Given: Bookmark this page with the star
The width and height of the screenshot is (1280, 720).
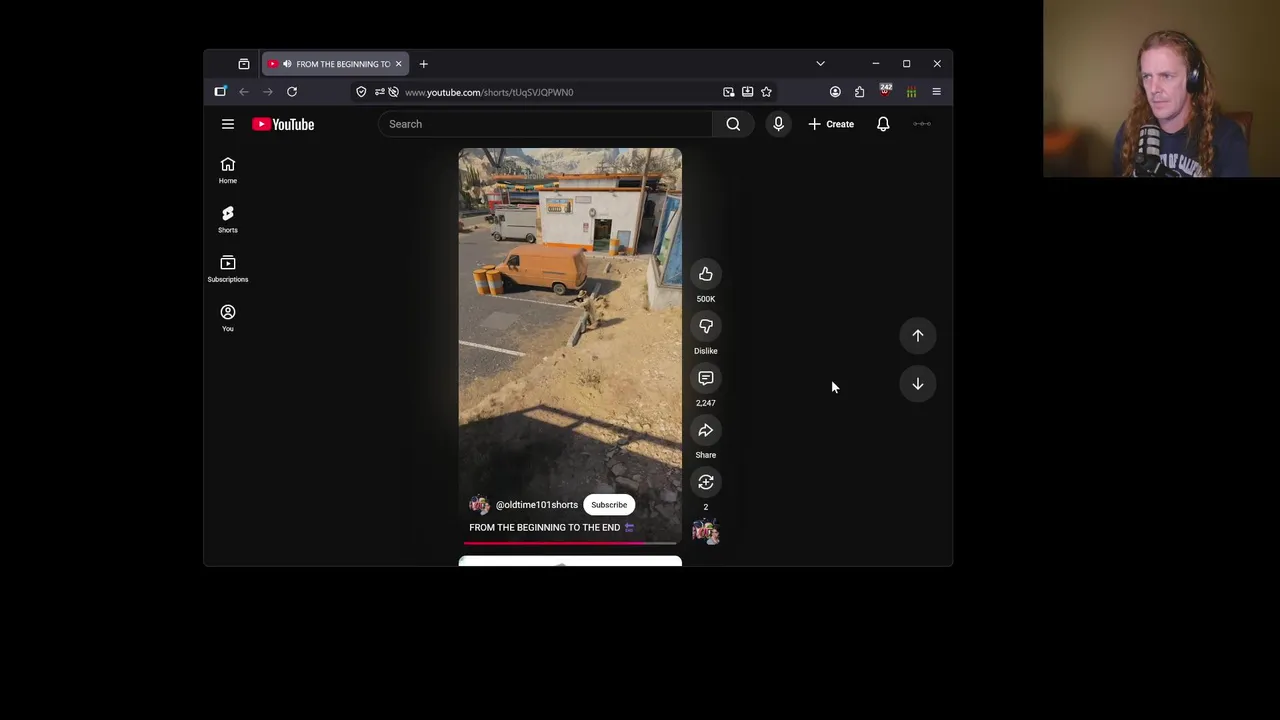Looking at the screenshot, I should tap(766, 92).
